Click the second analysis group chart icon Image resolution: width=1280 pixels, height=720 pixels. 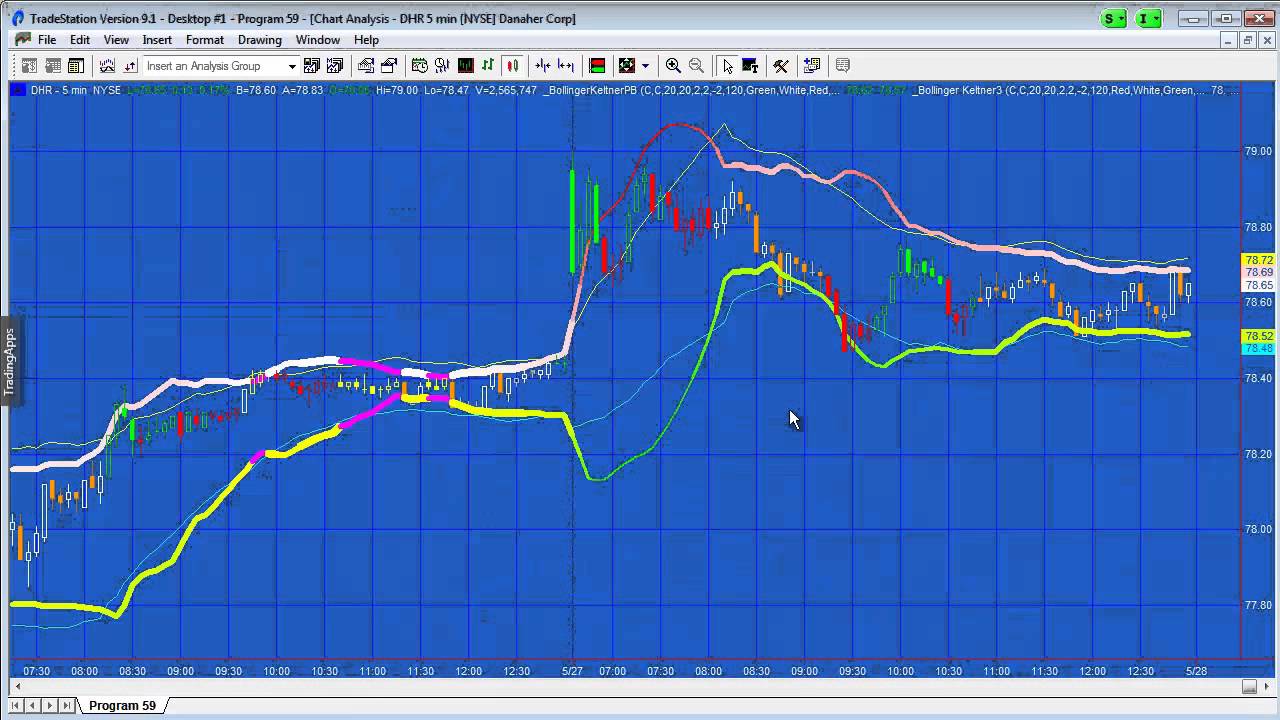pos(335,66)
